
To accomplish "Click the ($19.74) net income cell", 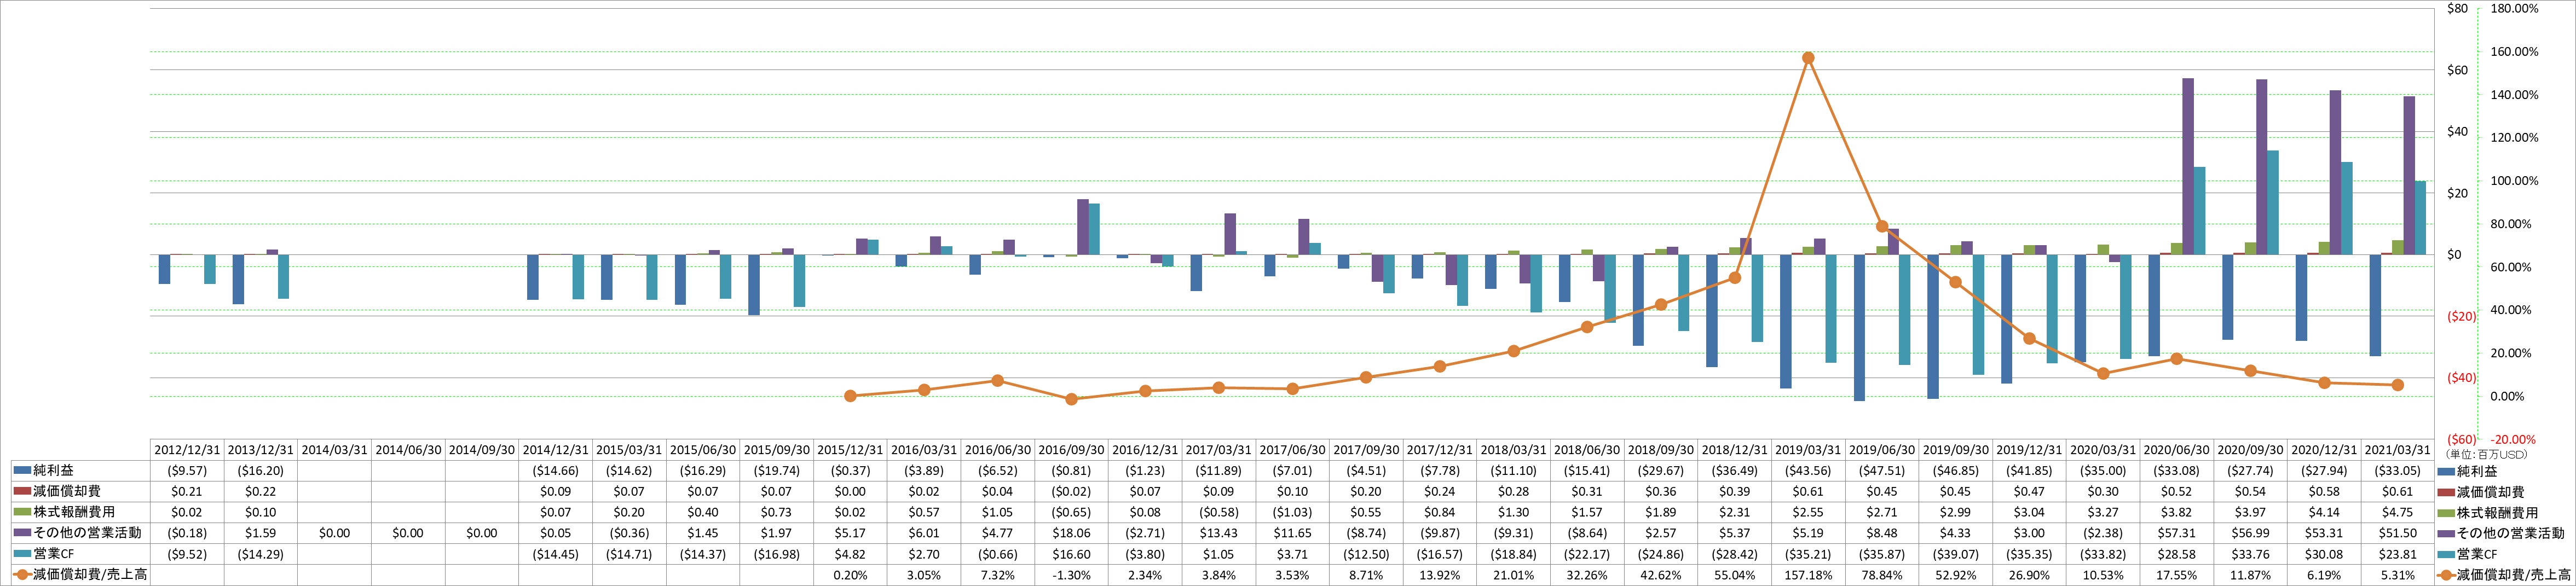I will click(777, 471).
